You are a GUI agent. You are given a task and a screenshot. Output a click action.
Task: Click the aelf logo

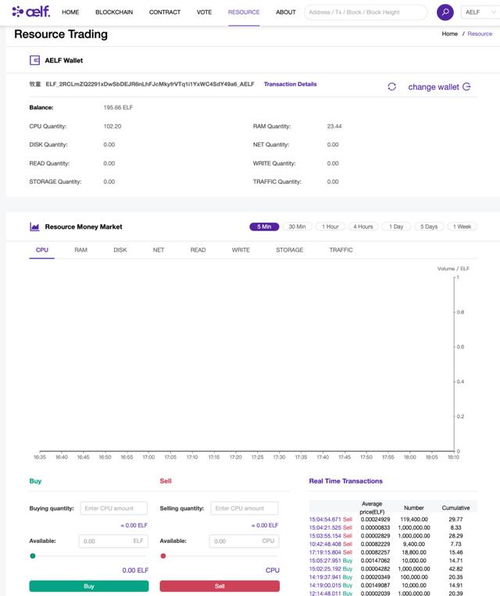click(x=31, y=12)
